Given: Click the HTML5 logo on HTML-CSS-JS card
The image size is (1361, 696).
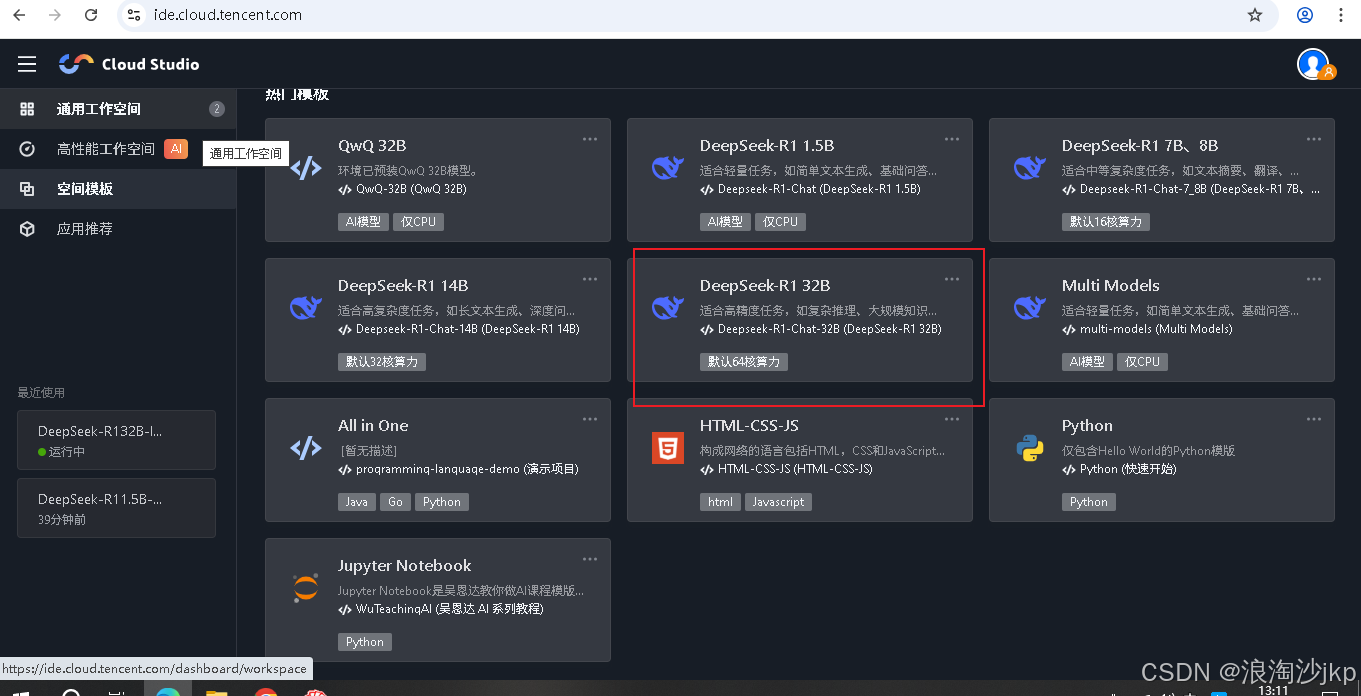Looking at the screenshot, I should tap(667, 447).
